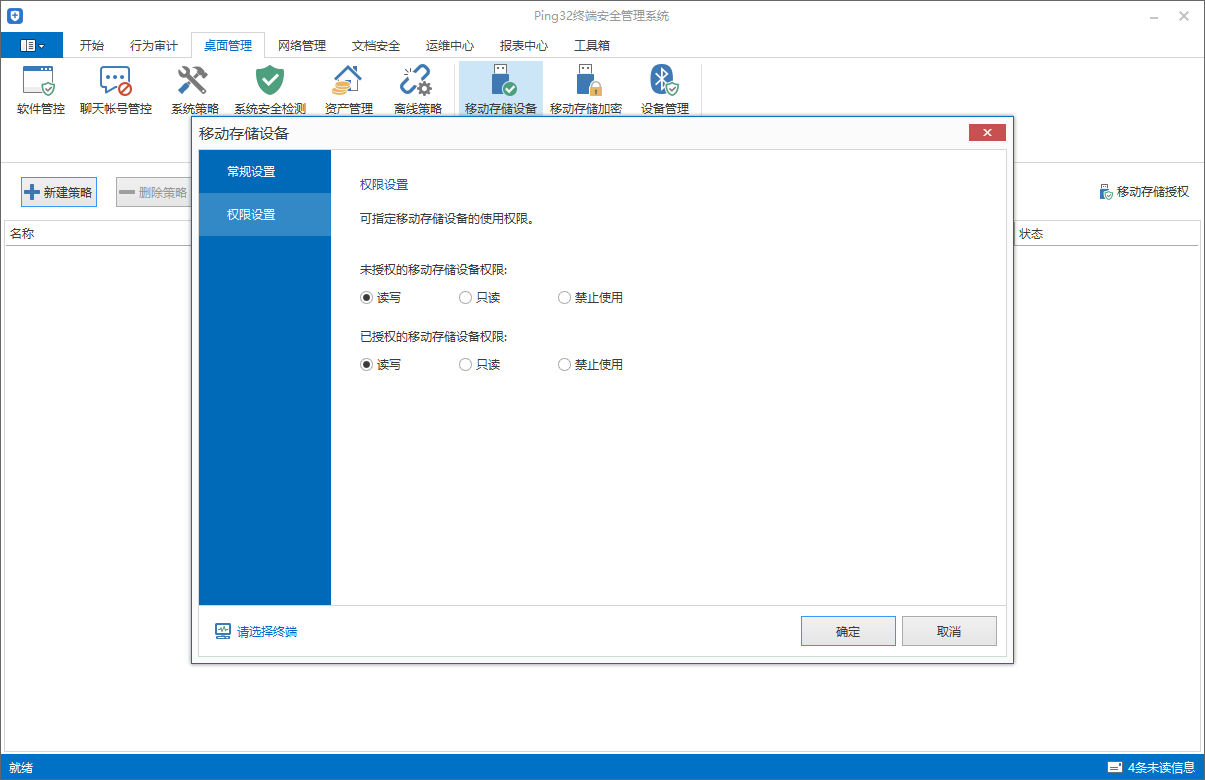Switch to the 文档安全 ribbon tab
This screenshot has height=780, width=1205.
[376, 46]
